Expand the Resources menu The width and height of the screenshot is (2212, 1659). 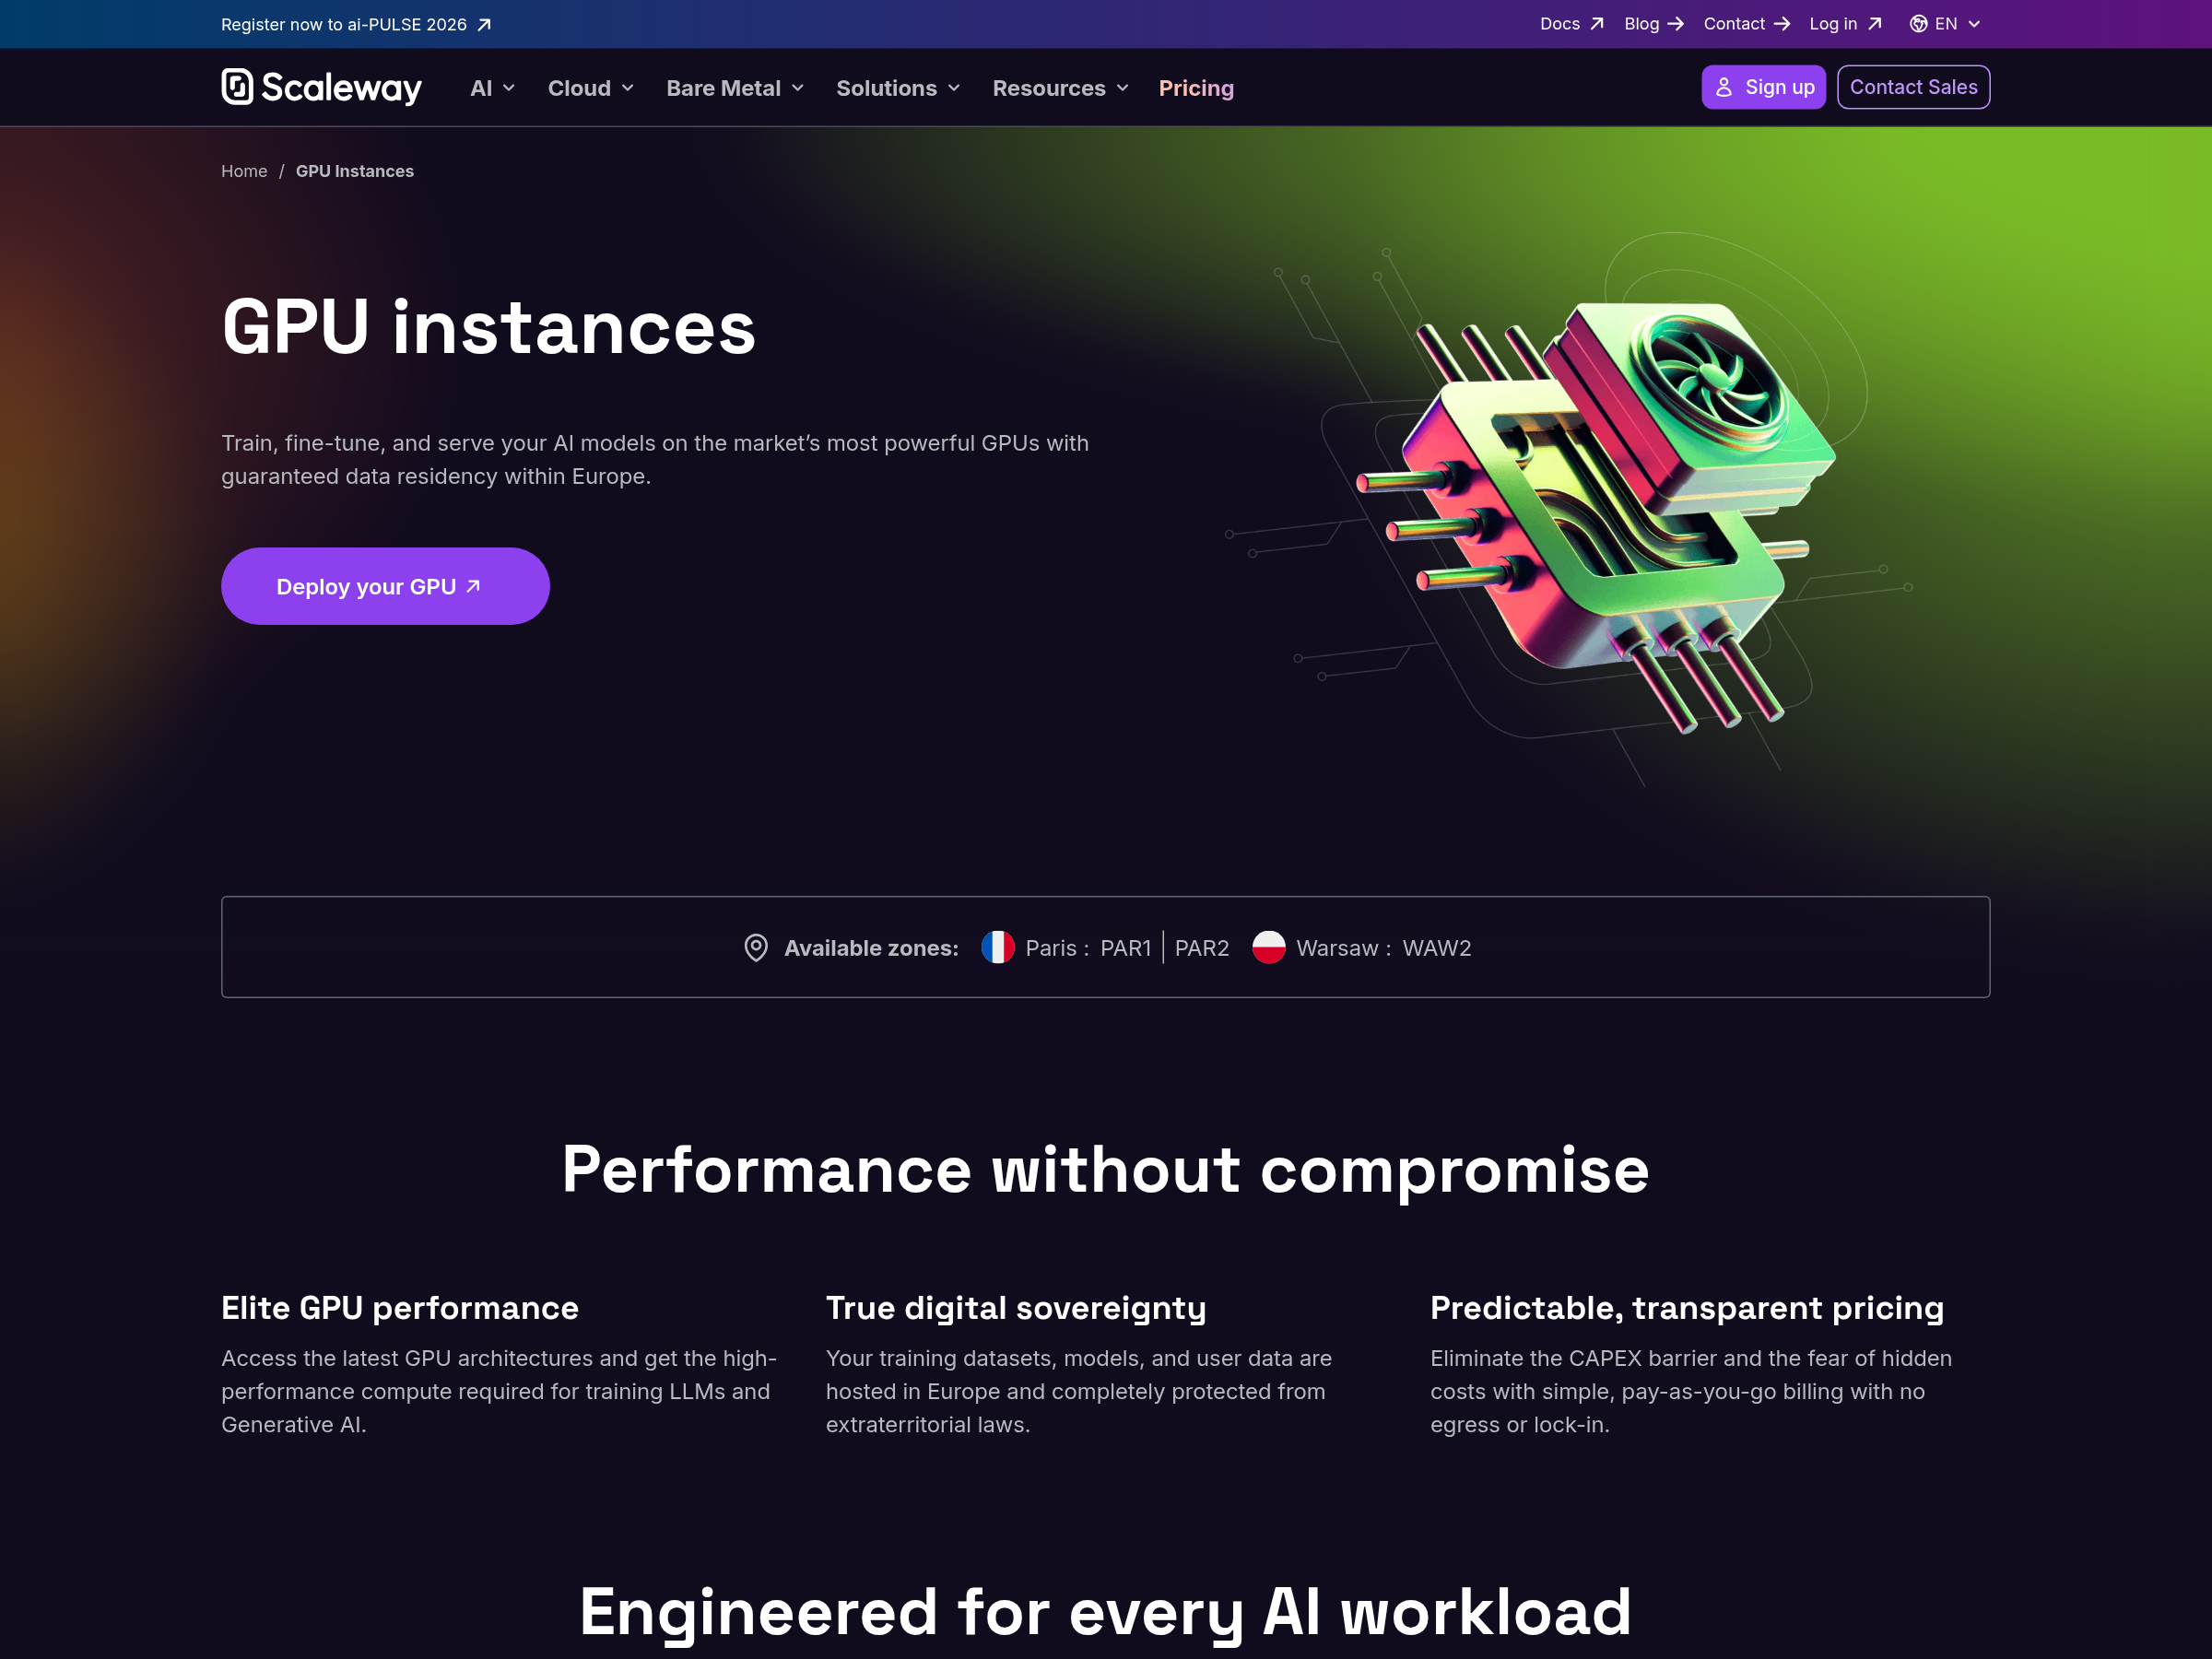(1061, 88)
